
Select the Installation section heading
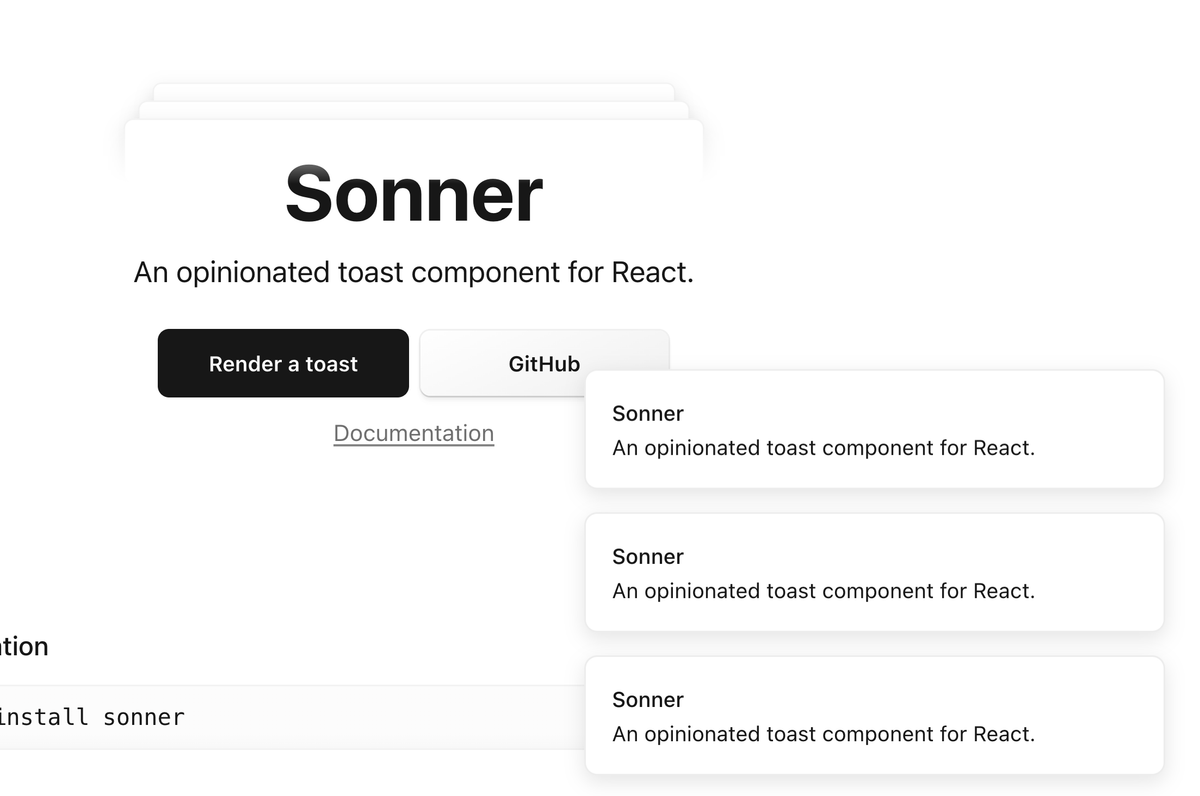click(24, 646)
